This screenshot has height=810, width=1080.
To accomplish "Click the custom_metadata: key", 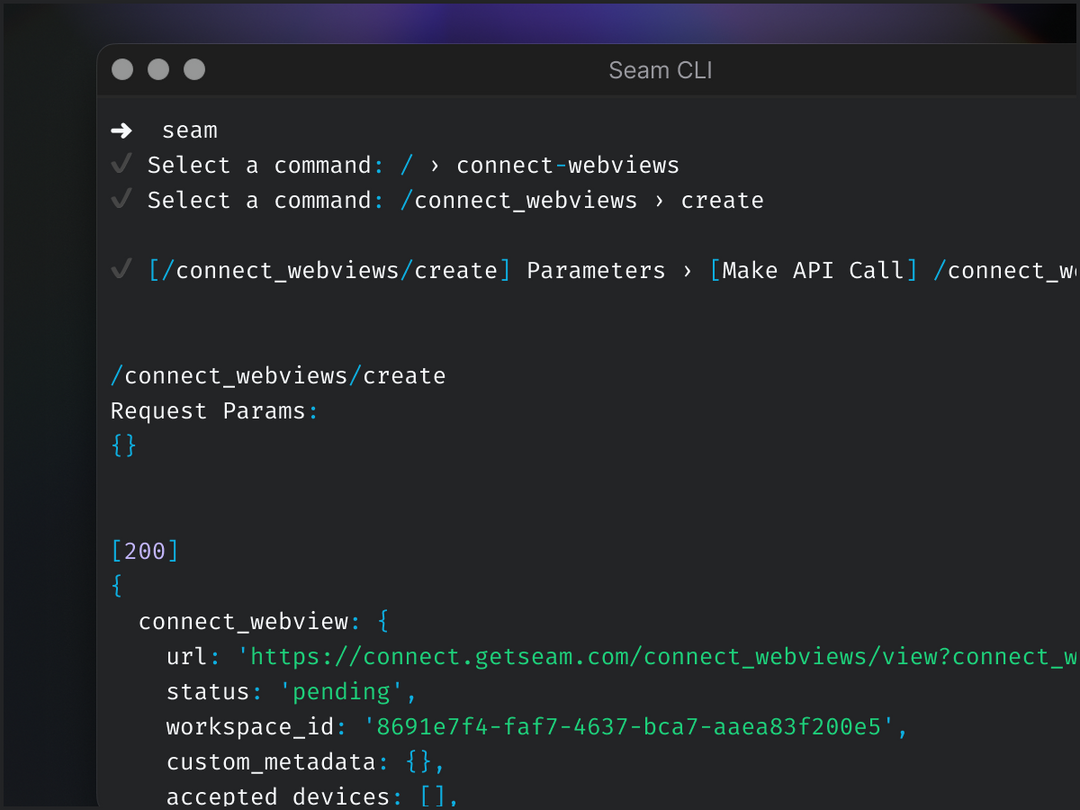I will click(x=277, y=762).
